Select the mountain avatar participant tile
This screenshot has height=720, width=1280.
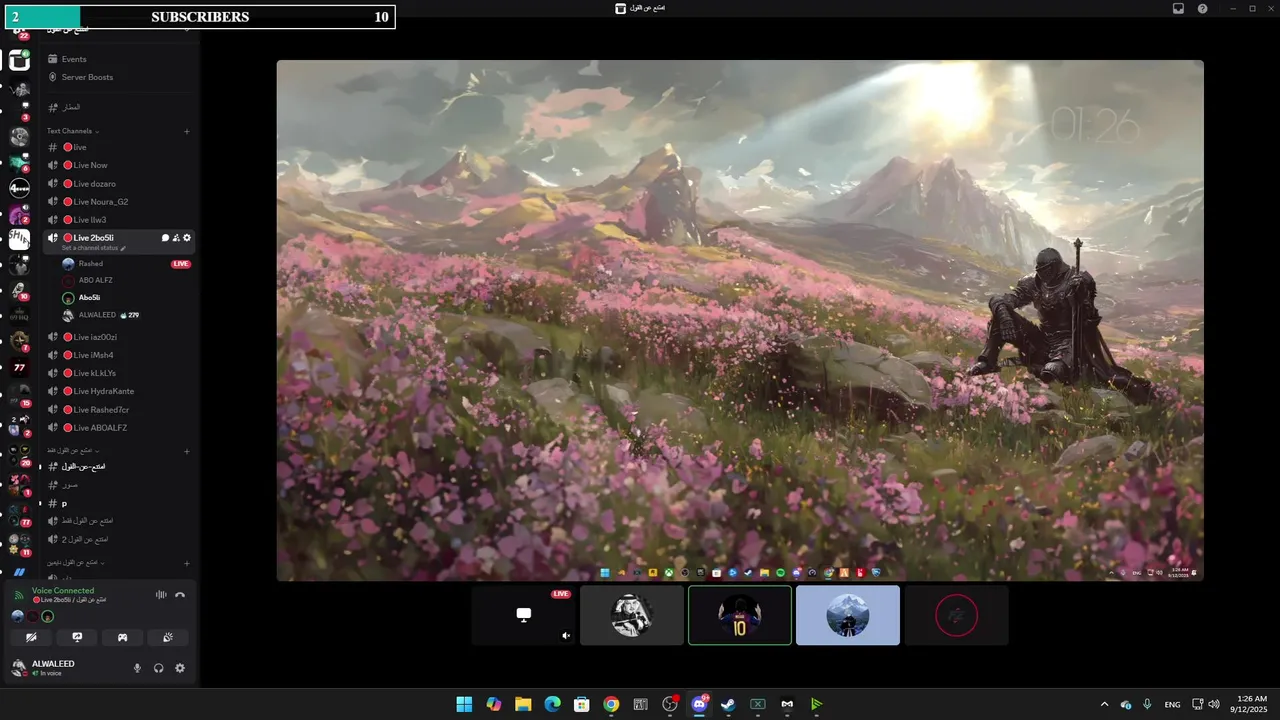(x=848, y=615)
